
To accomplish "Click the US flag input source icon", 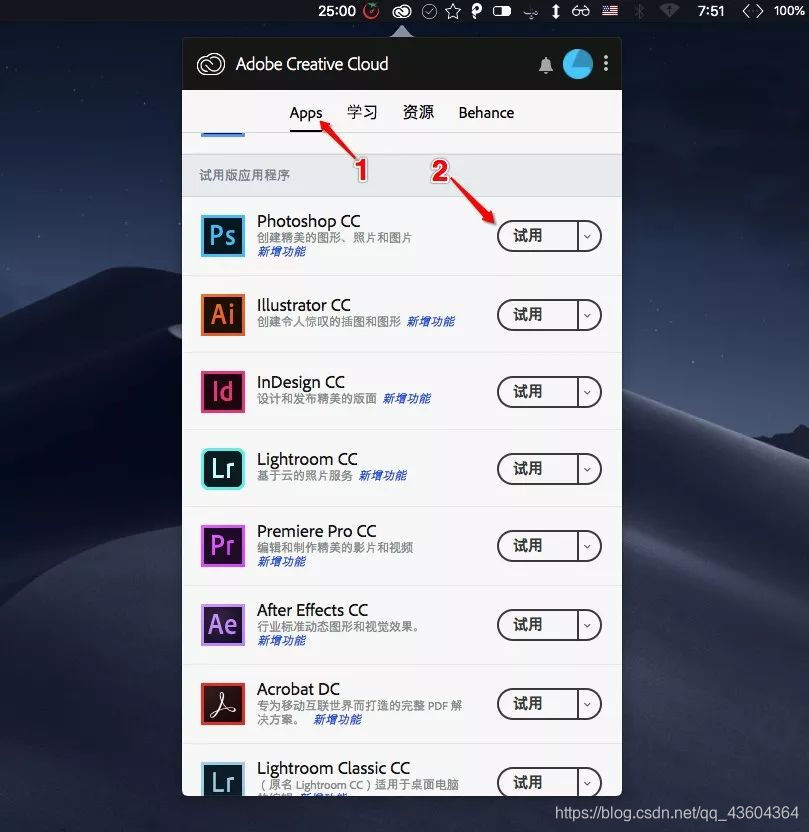I will point(610,11).
